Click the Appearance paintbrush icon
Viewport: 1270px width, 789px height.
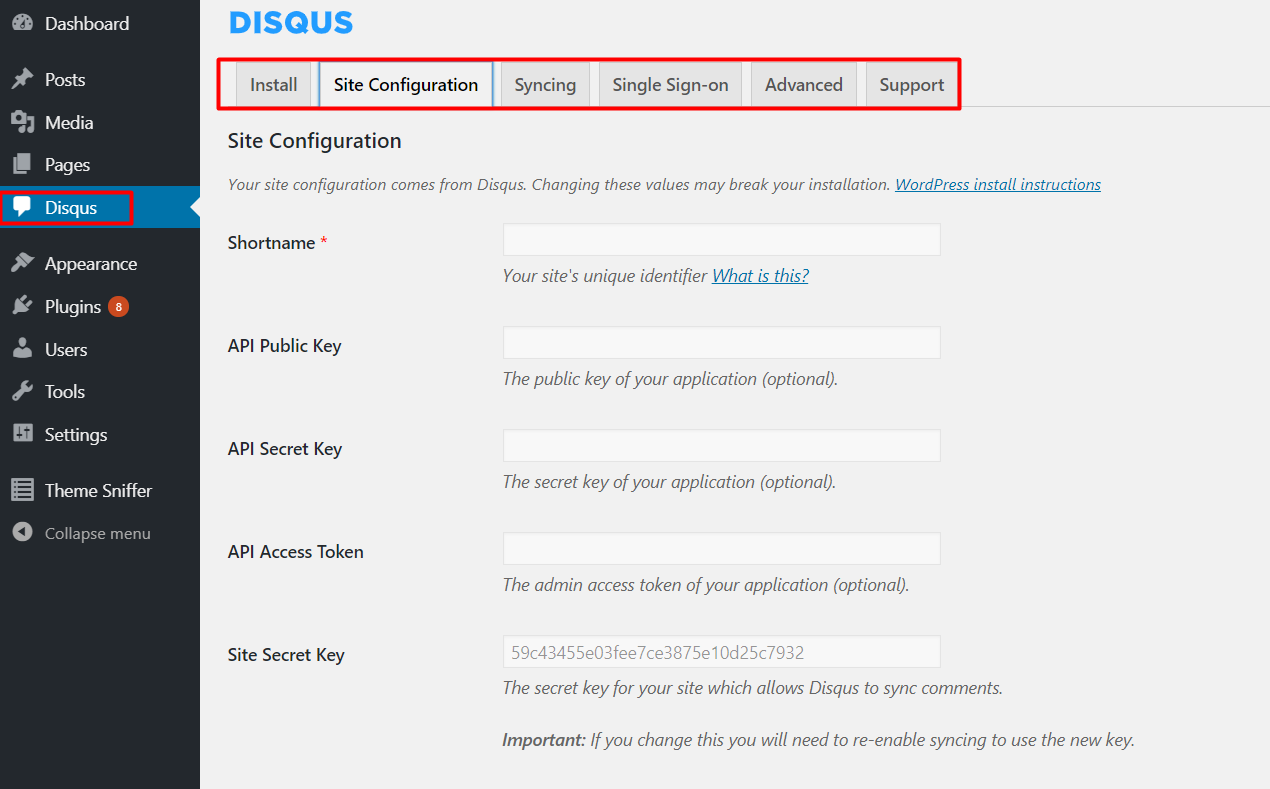coord(22,263)
